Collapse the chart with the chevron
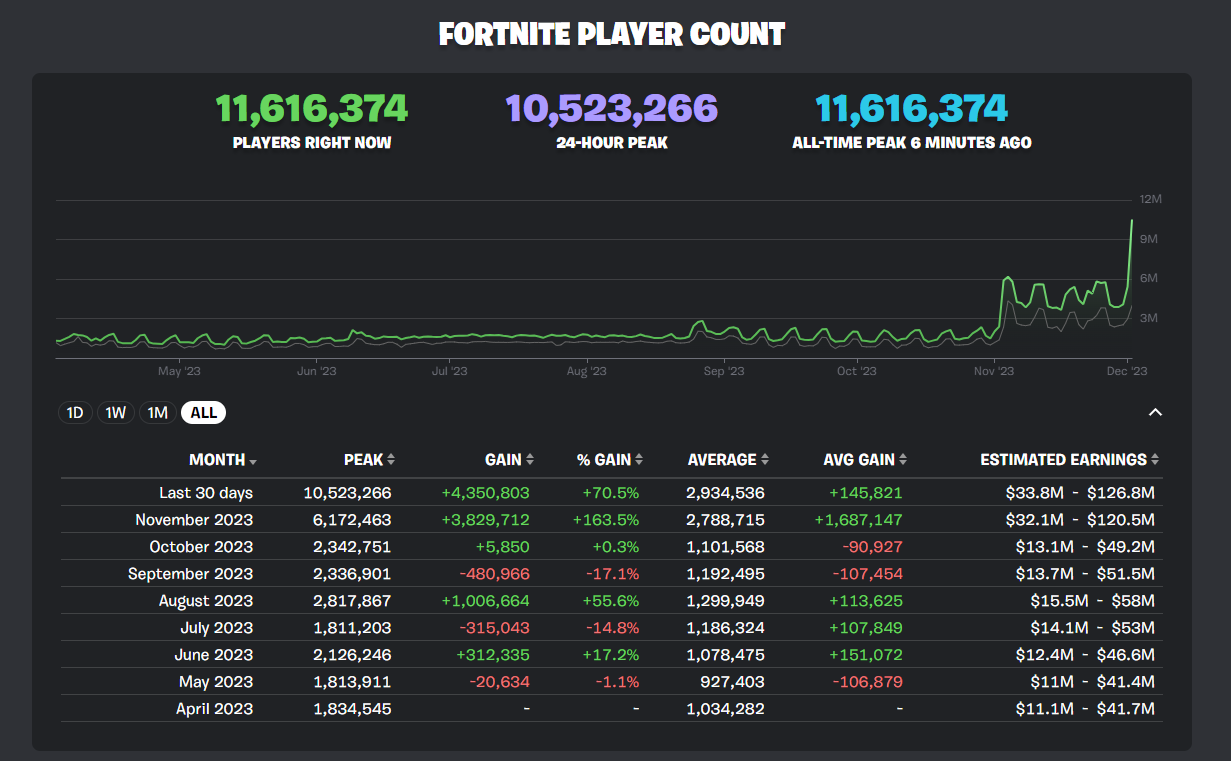 pyautogui.click(x=1155, y=412)
